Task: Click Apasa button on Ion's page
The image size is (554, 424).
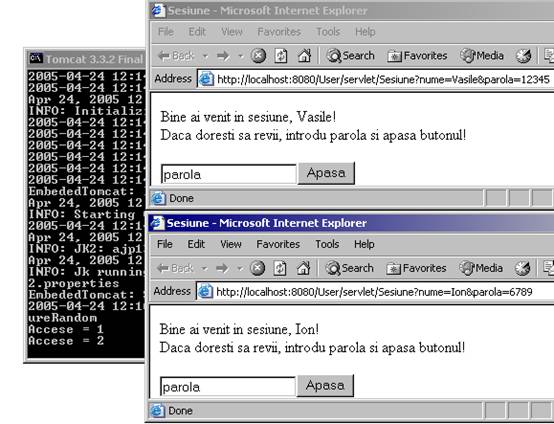Action: pyautogui.click(x=325, y=385)
